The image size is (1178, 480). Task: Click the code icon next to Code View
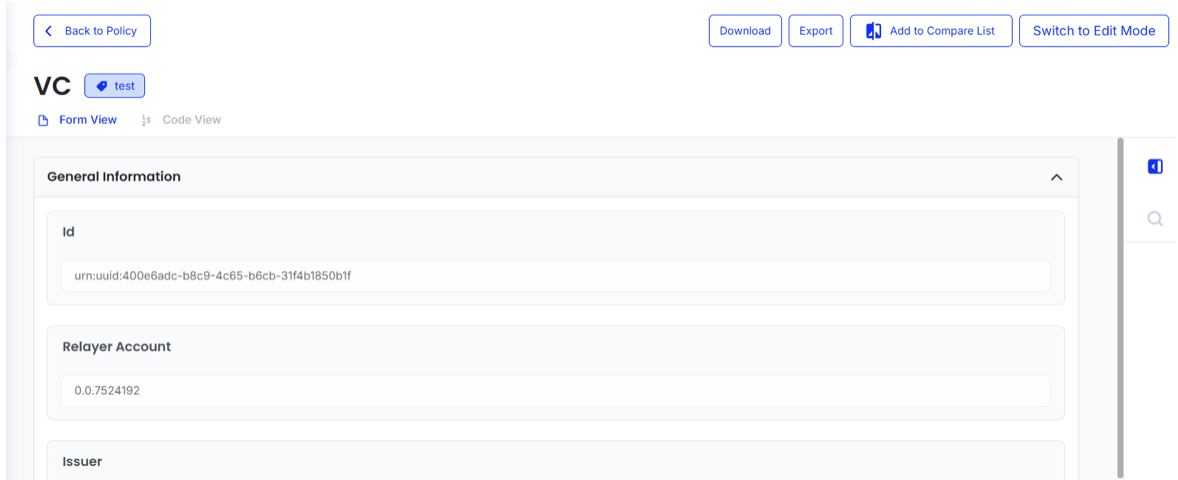tap(146, 121)
